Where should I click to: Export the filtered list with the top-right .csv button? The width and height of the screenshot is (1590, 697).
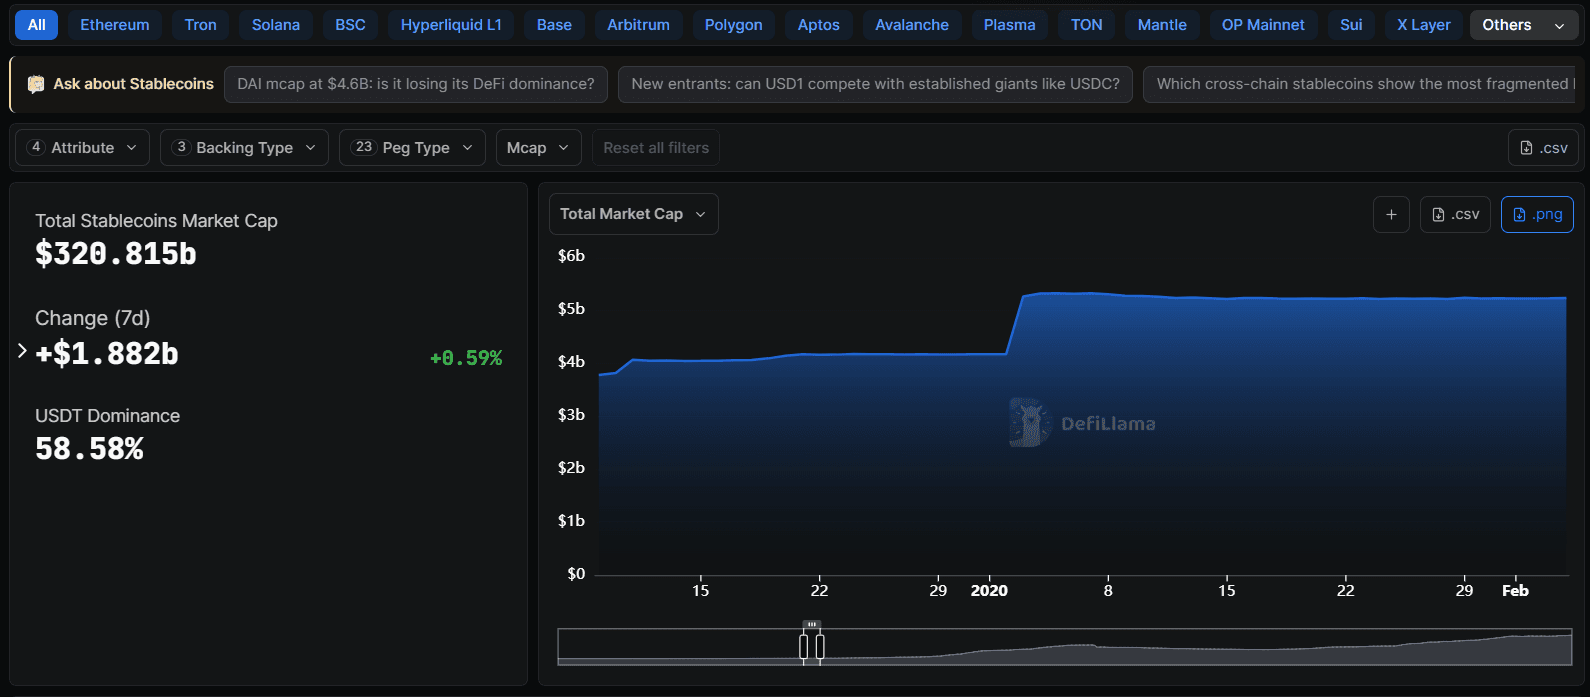pos(1543,148)
